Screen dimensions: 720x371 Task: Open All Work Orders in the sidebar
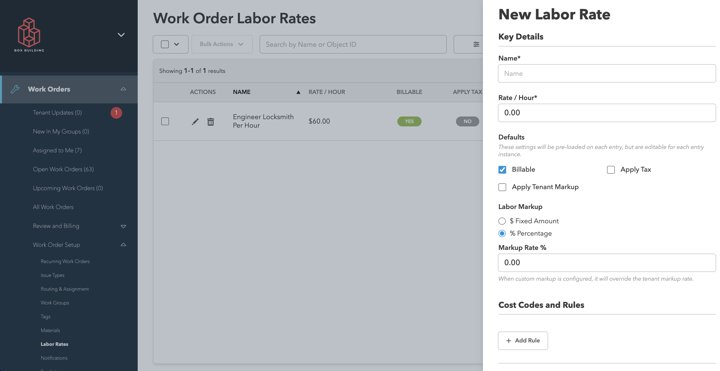[53, 207]
